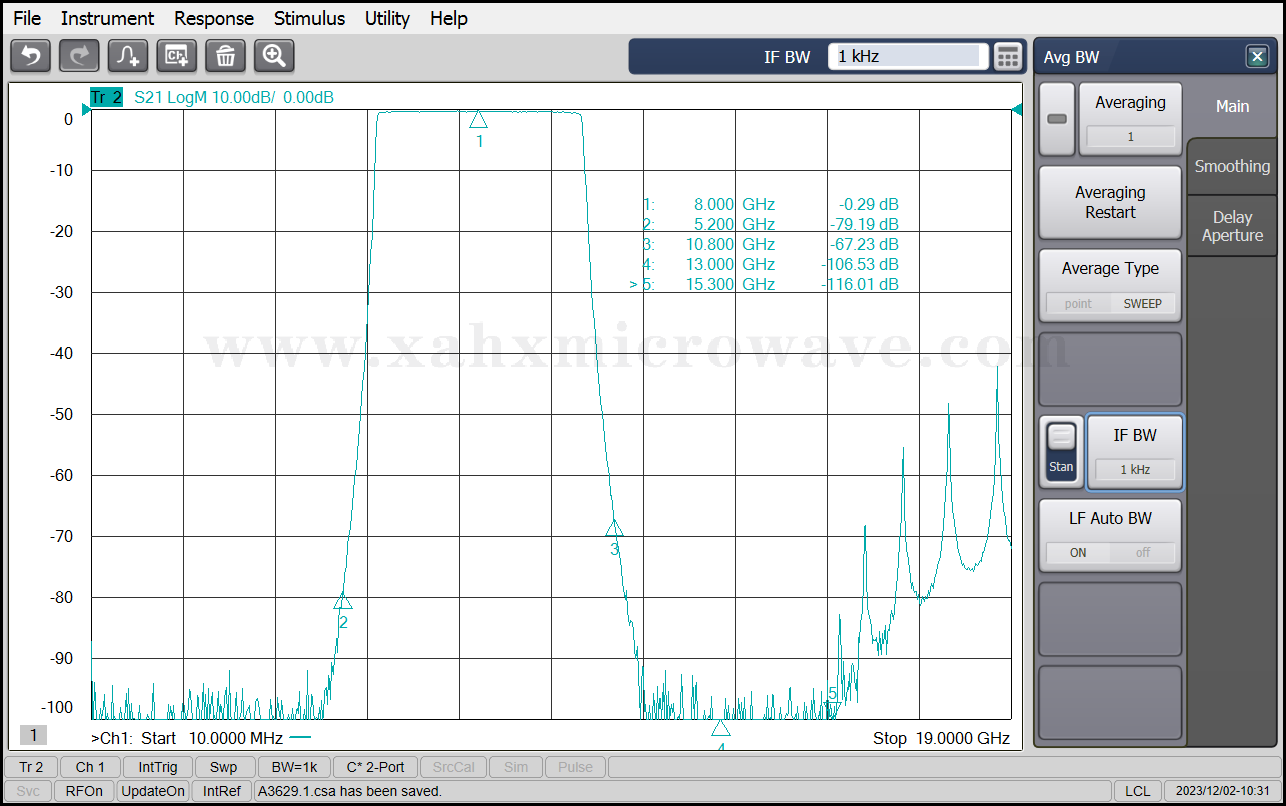Switch to the Delay Aperture tab
Viewport: 1286px width, 806px height.
pyautogui.click(x=1232, y=226)
